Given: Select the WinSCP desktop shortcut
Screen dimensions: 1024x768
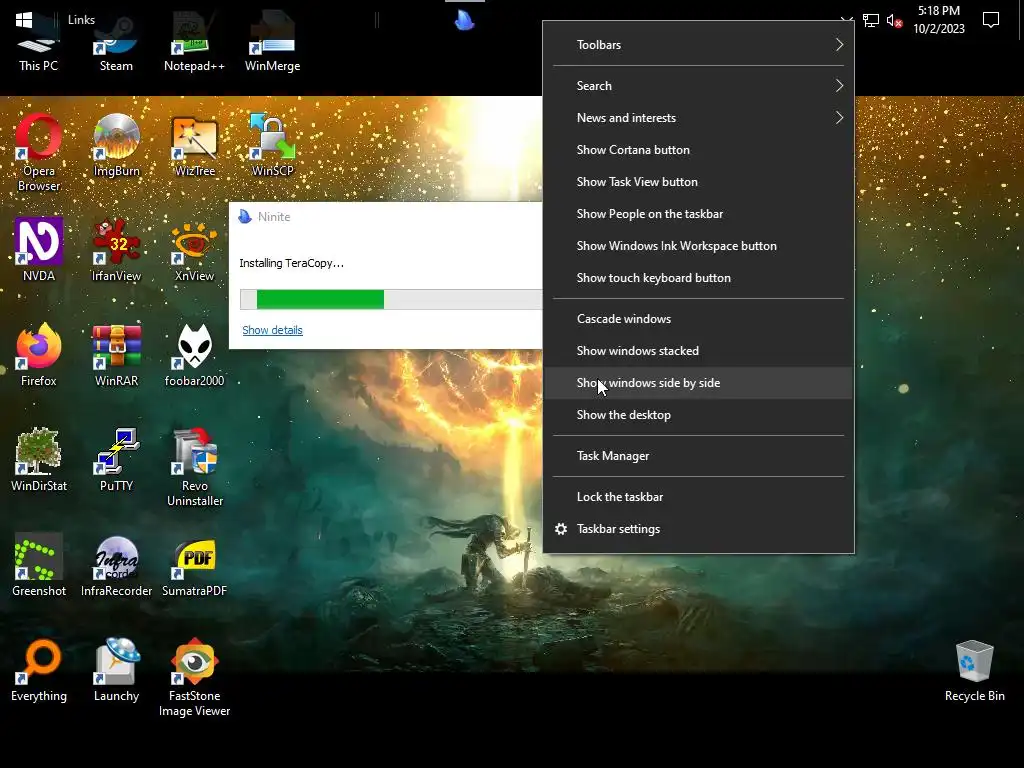Looking at the screenshot, I should pyautogui.click(x=272, y=146).
